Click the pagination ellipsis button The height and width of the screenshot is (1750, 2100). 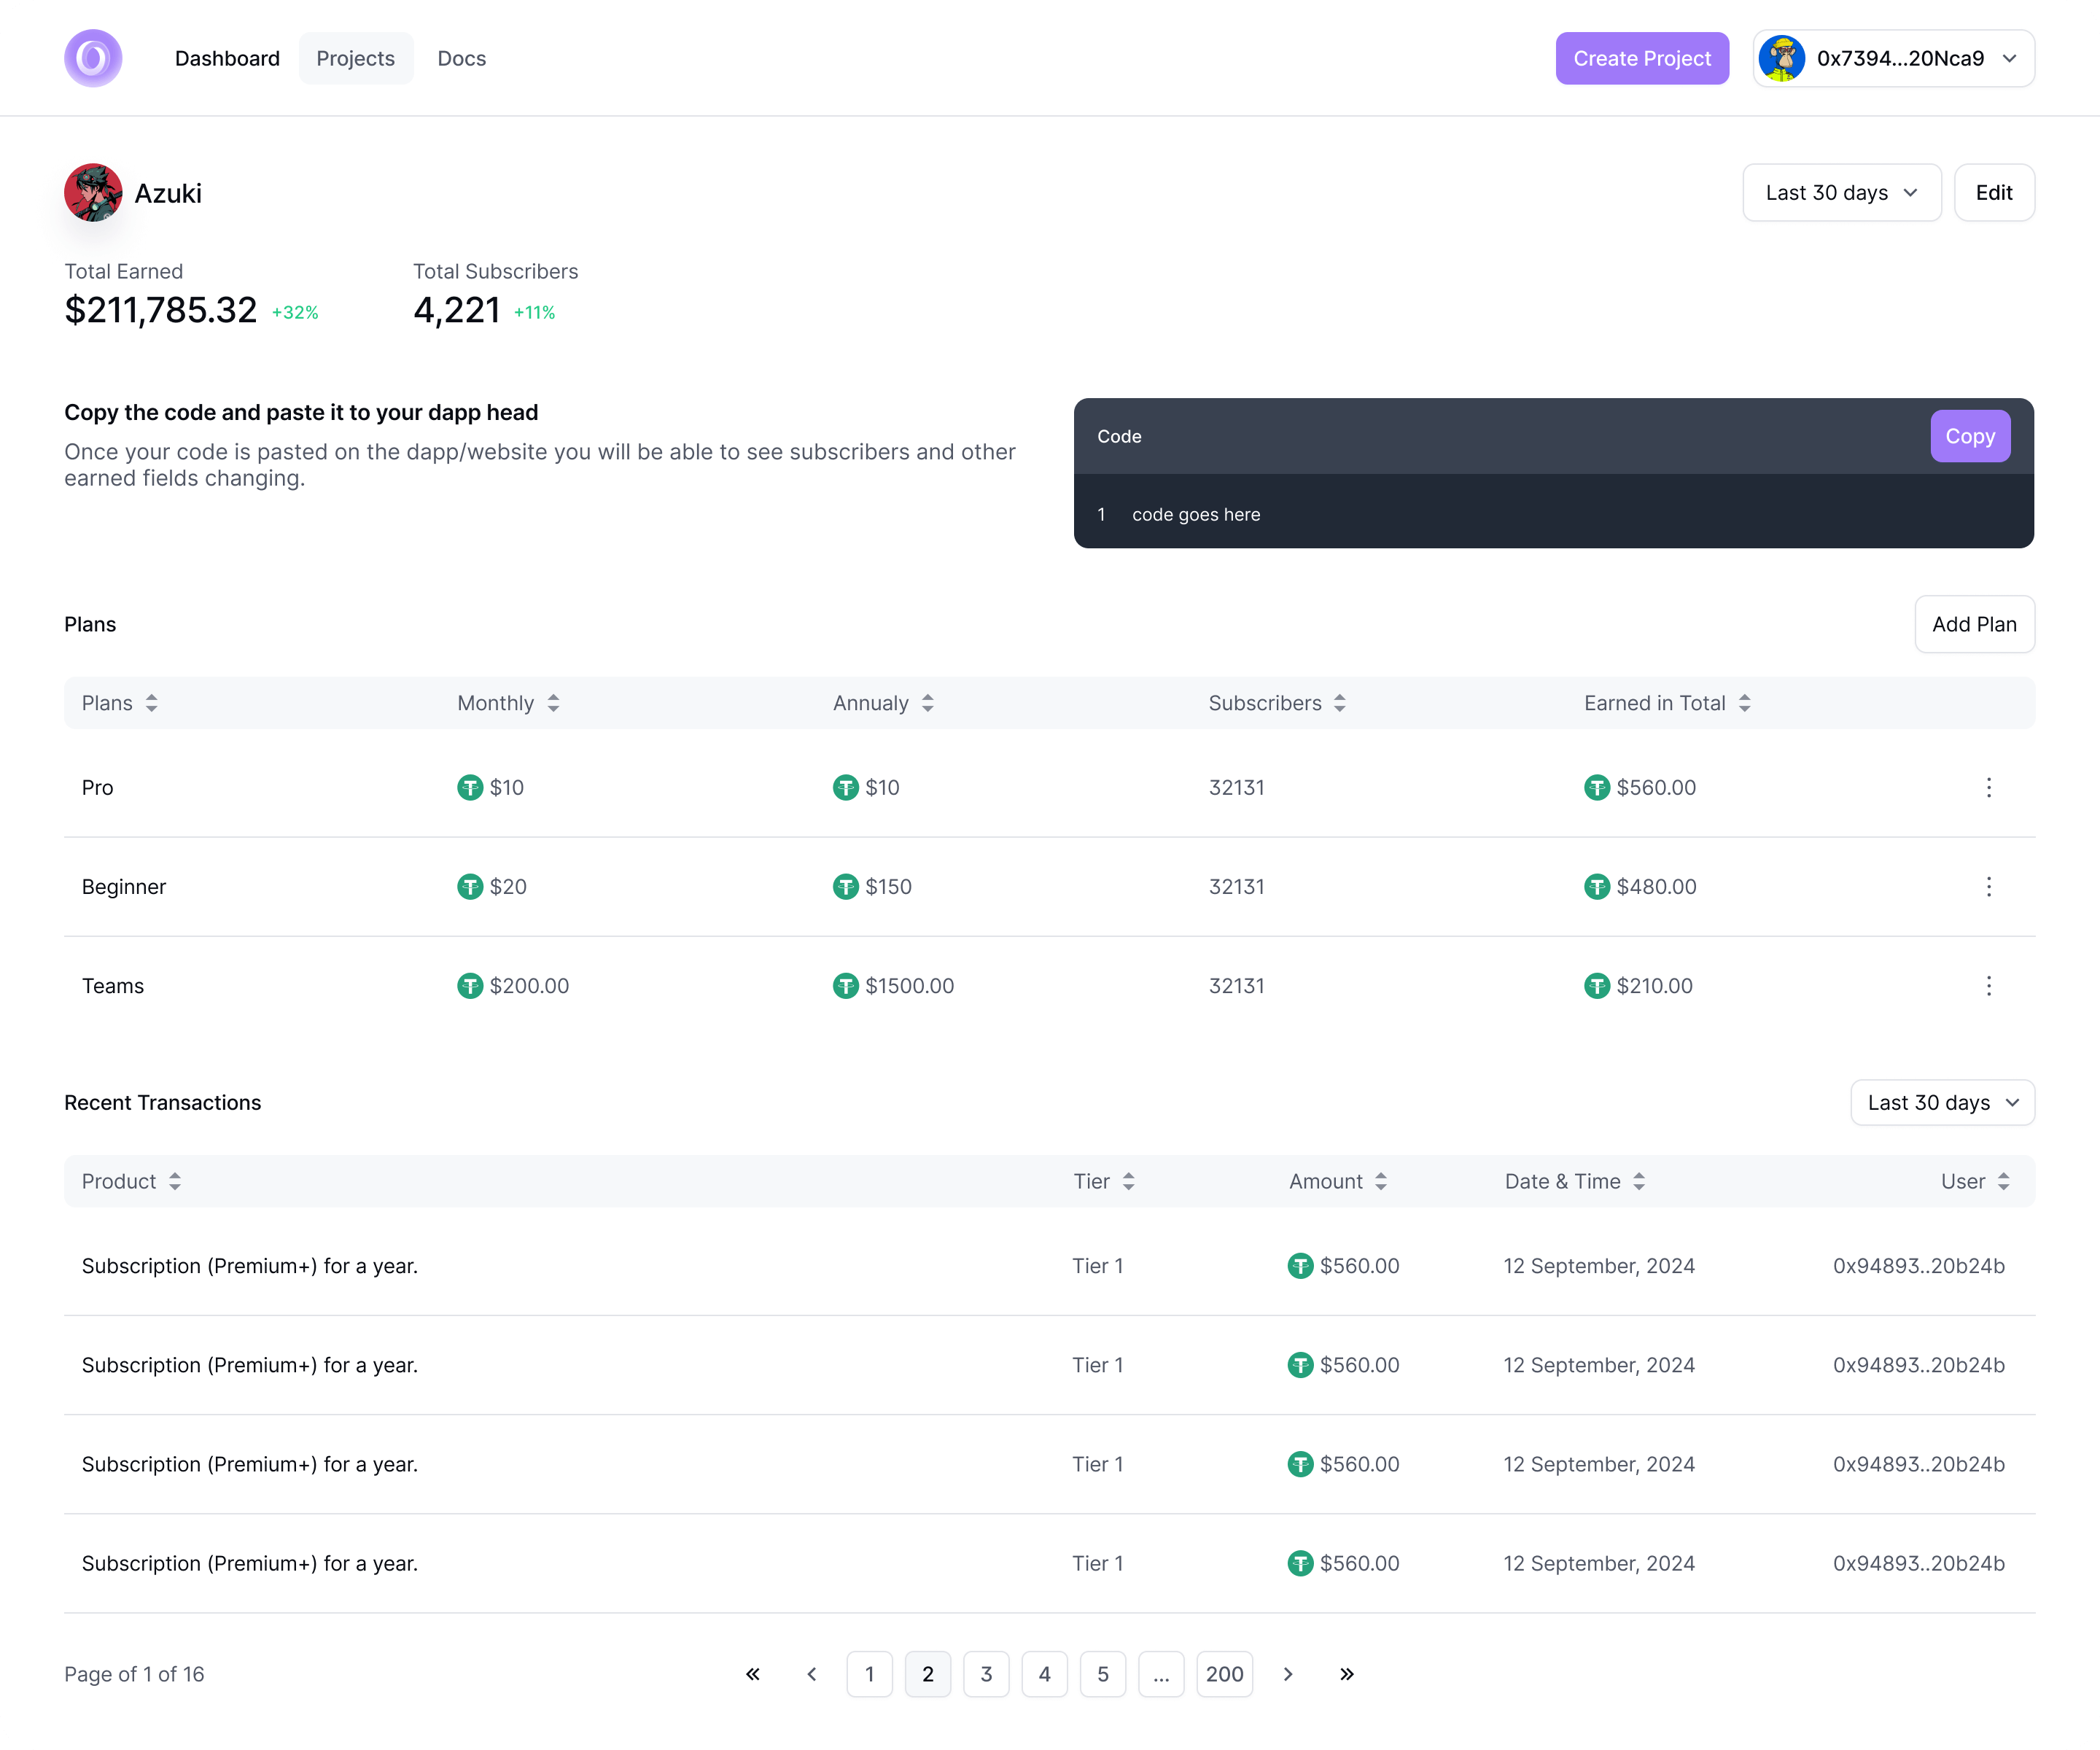coord(1161,1674)
